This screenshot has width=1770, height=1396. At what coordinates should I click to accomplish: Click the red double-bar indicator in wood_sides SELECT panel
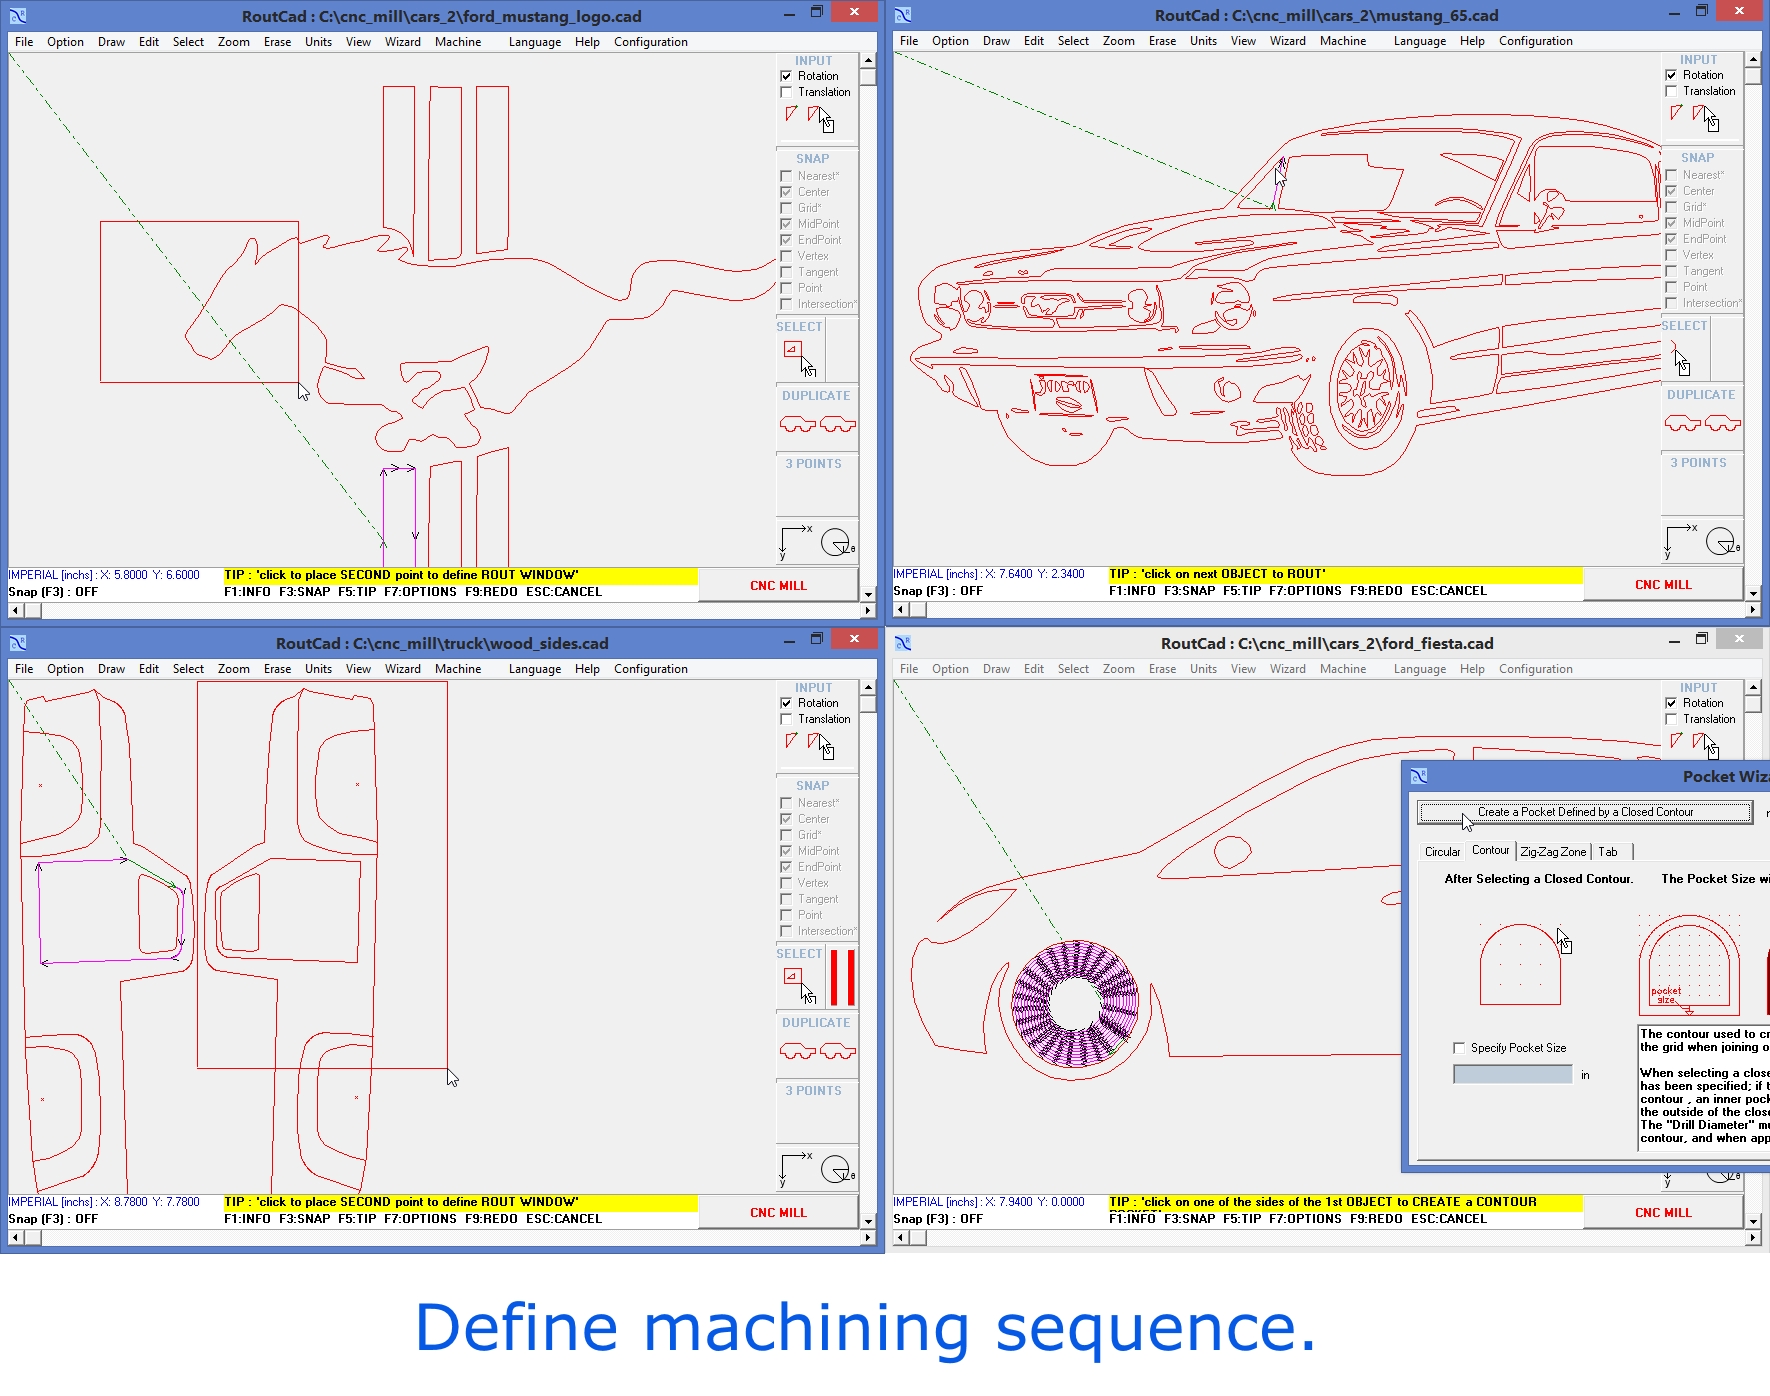coord(843,977)
